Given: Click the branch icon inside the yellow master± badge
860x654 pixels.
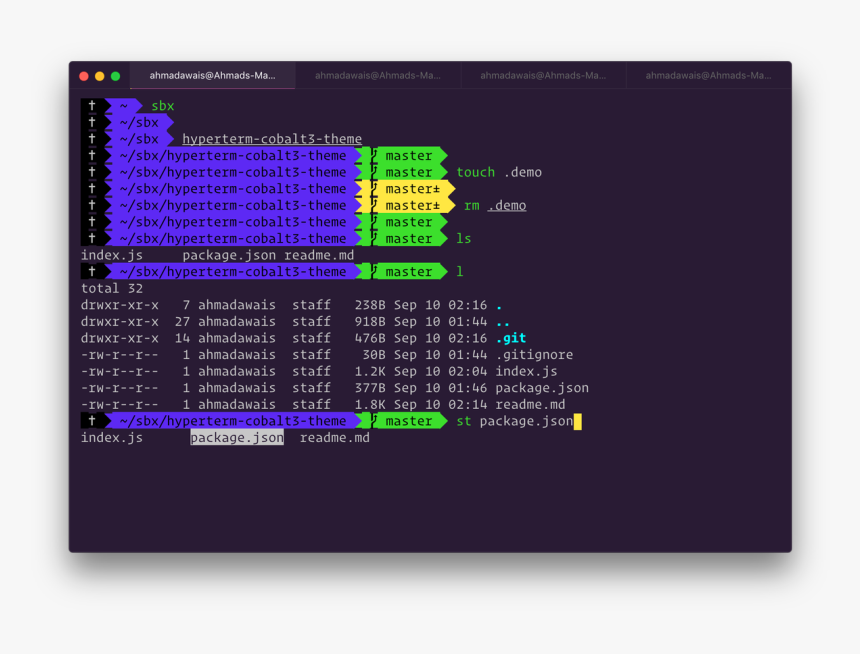Looking at the screenshot, I should click(372, 188).
